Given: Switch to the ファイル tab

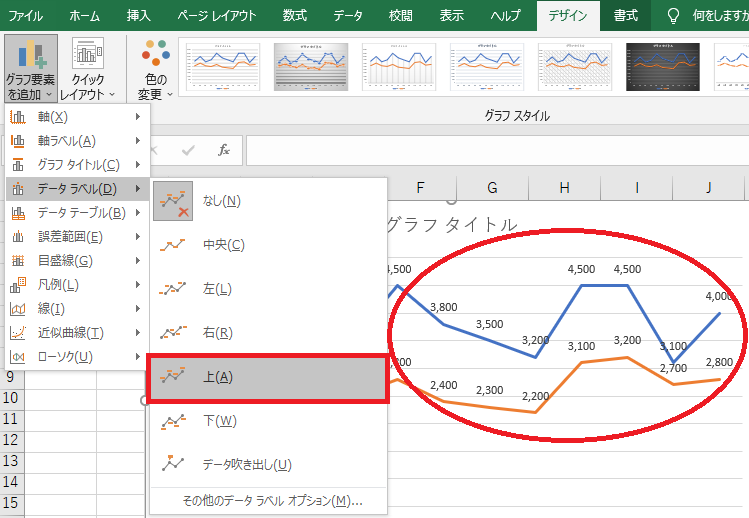Looking at the screenshot, I should click(26, 16).
